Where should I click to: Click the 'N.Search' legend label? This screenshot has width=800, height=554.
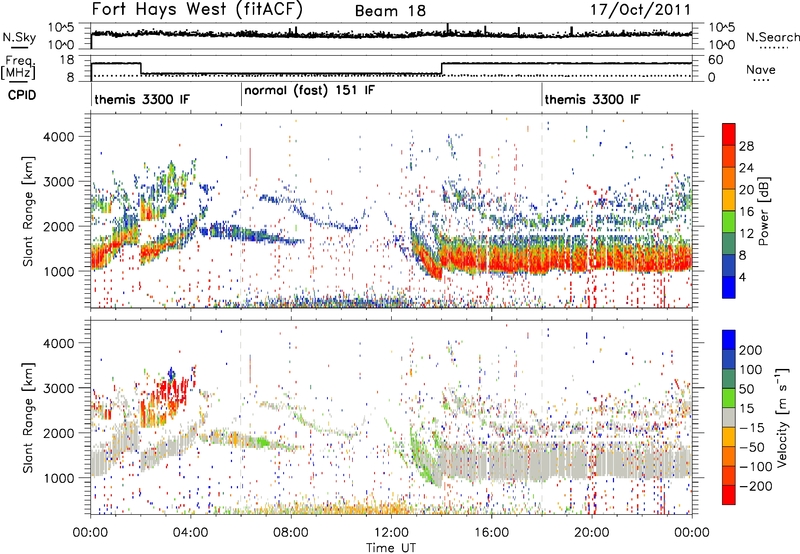point(772,37)
